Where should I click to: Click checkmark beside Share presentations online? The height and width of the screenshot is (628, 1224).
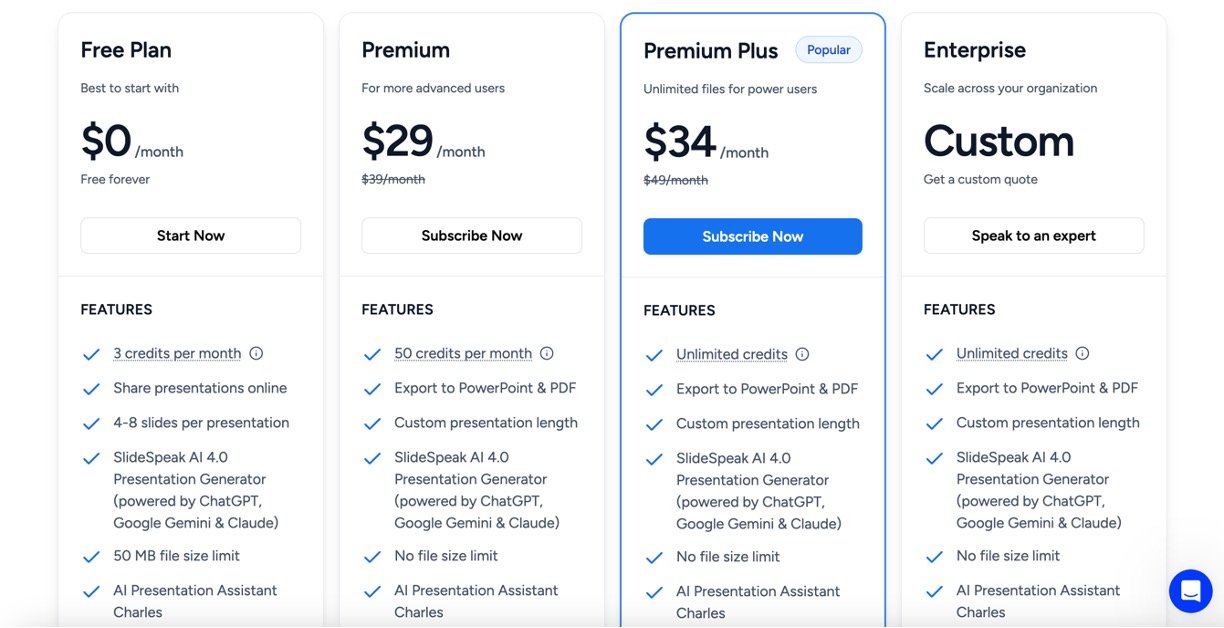(91, 389)
